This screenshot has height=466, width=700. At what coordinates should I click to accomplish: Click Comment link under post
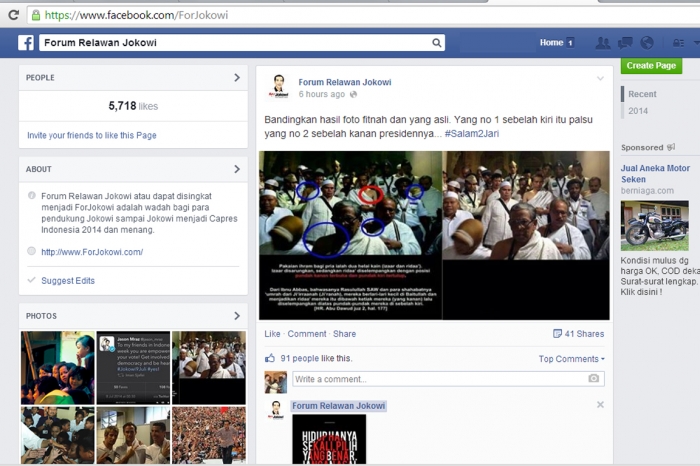point(307,334)
